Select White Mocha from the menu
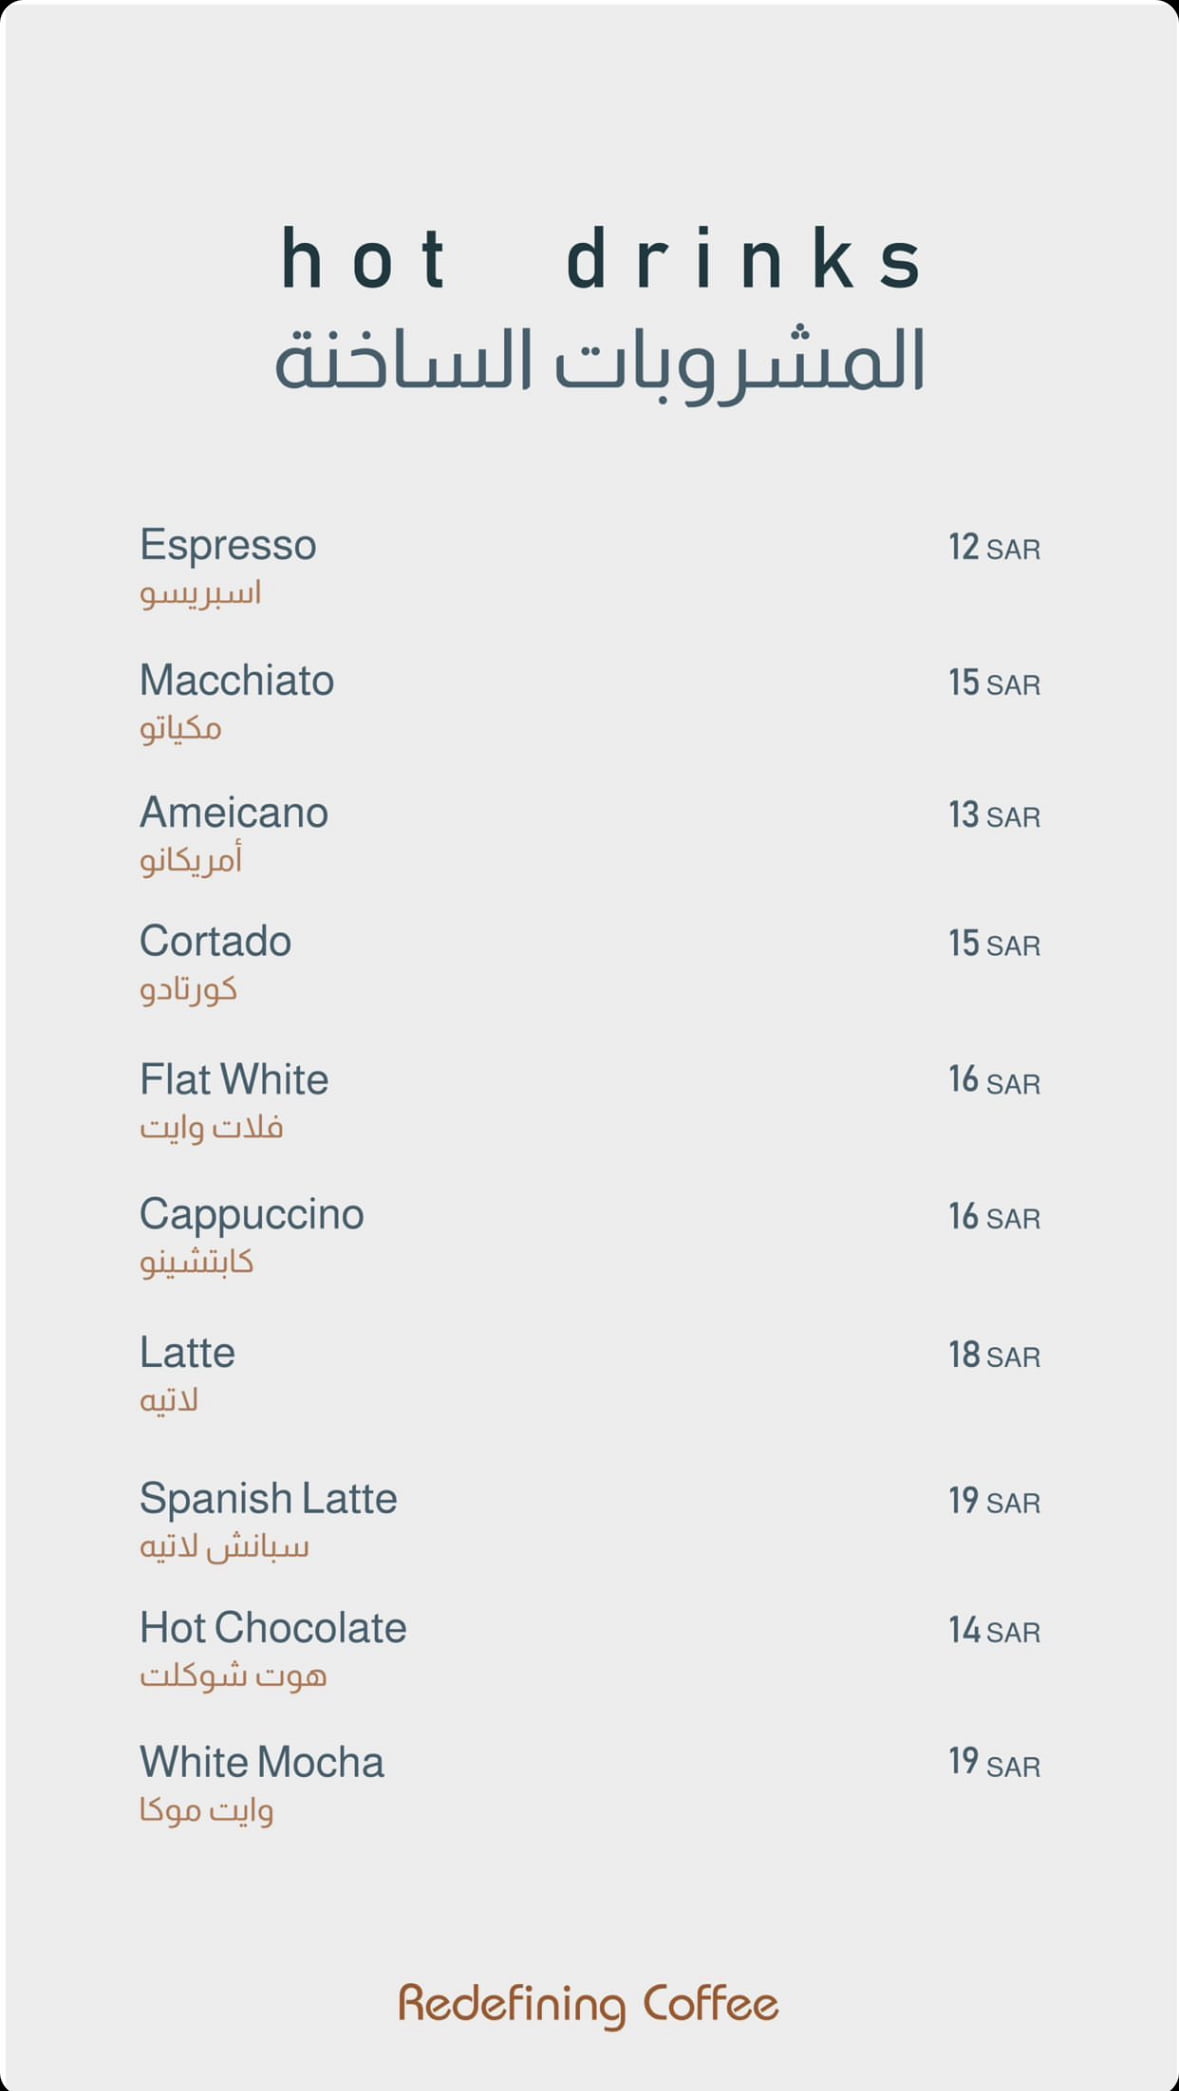 coord(262,1763)
